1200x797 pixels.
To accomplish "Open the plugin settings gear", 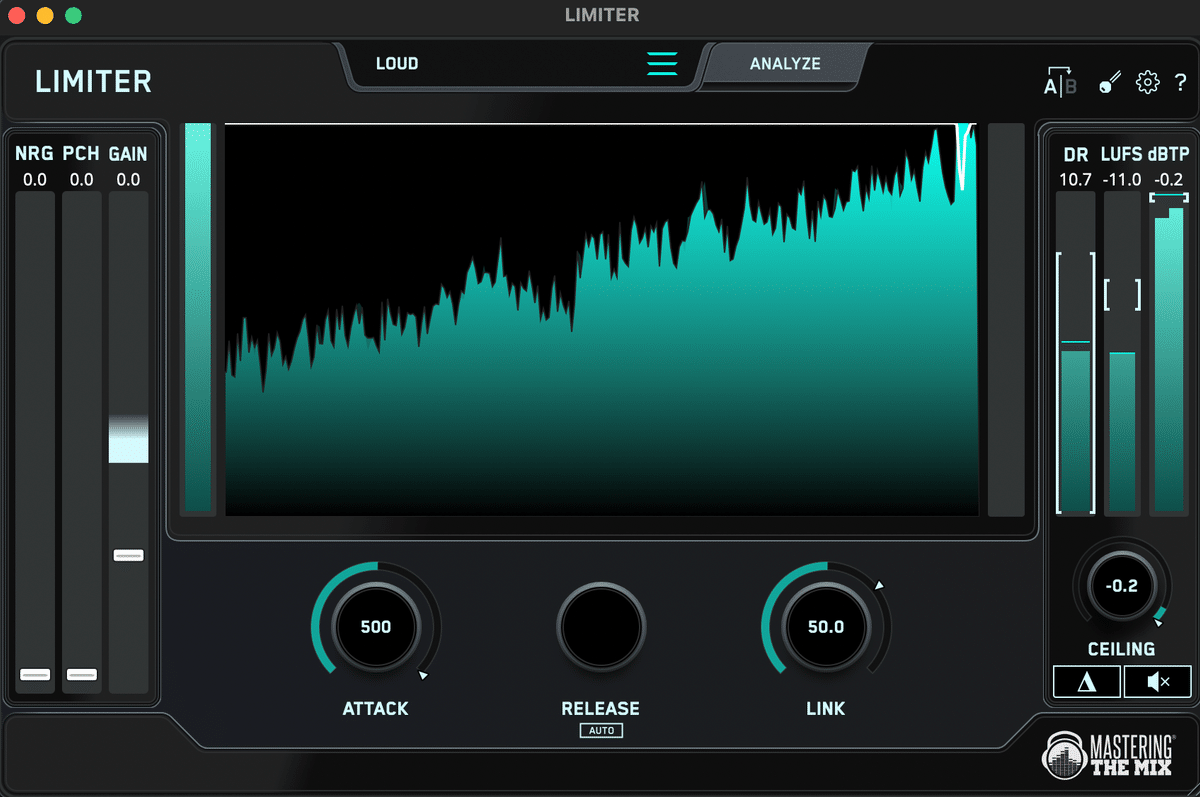I will [x=1147, y=84].
